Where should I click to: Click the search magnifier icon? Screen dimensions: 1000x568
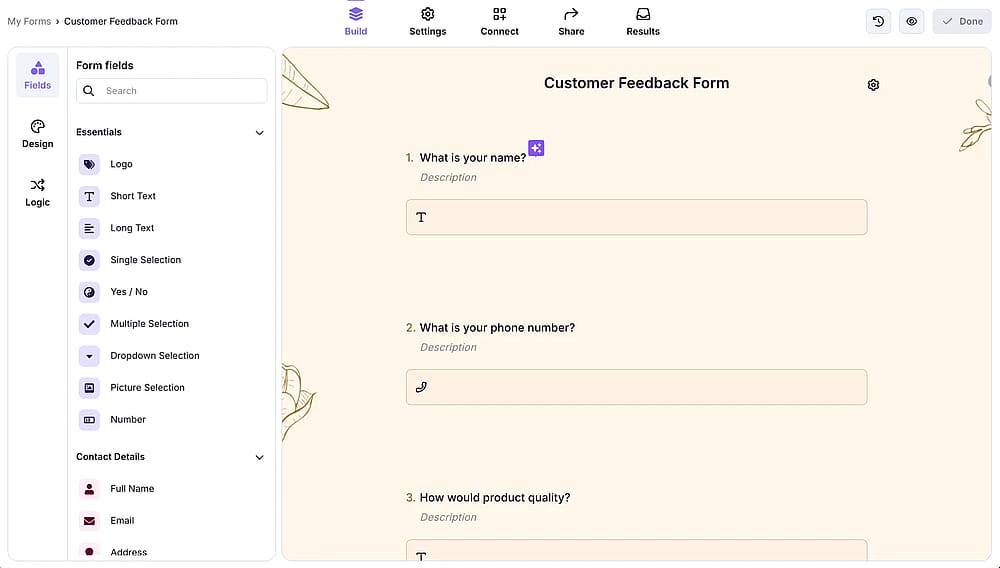pyautogui.click(x=89, y=91)
